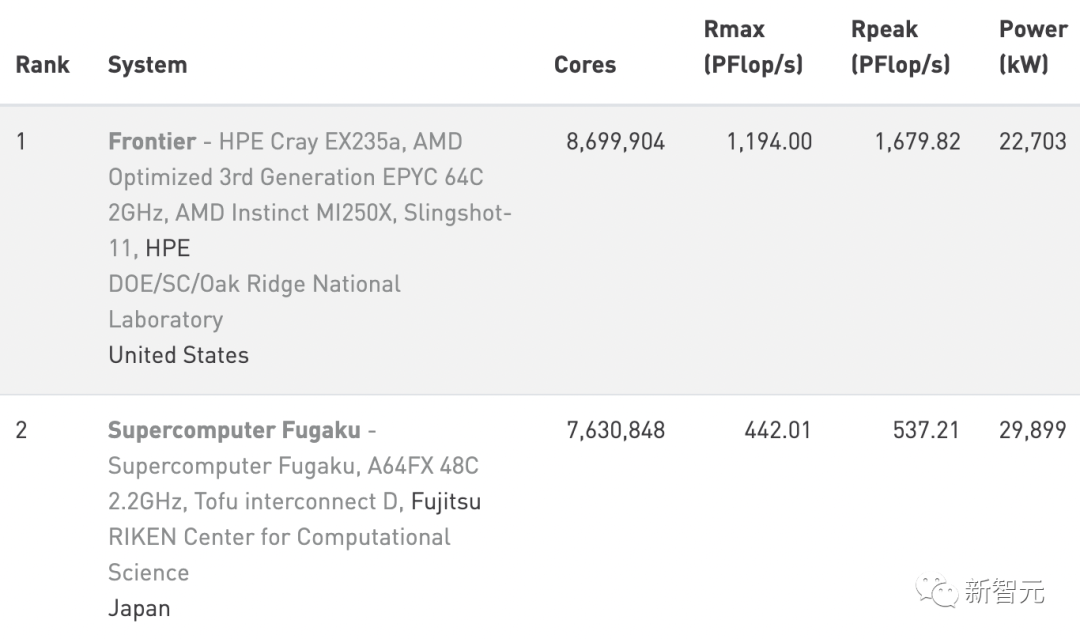
Task: Click the 新智元 watermark text
Action: pyautogui.click(x=1004, y=591)
